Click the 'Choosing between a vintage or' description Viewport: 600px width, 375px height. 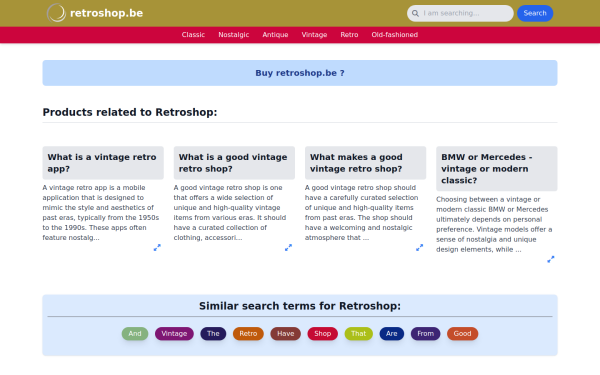point(494,224)
